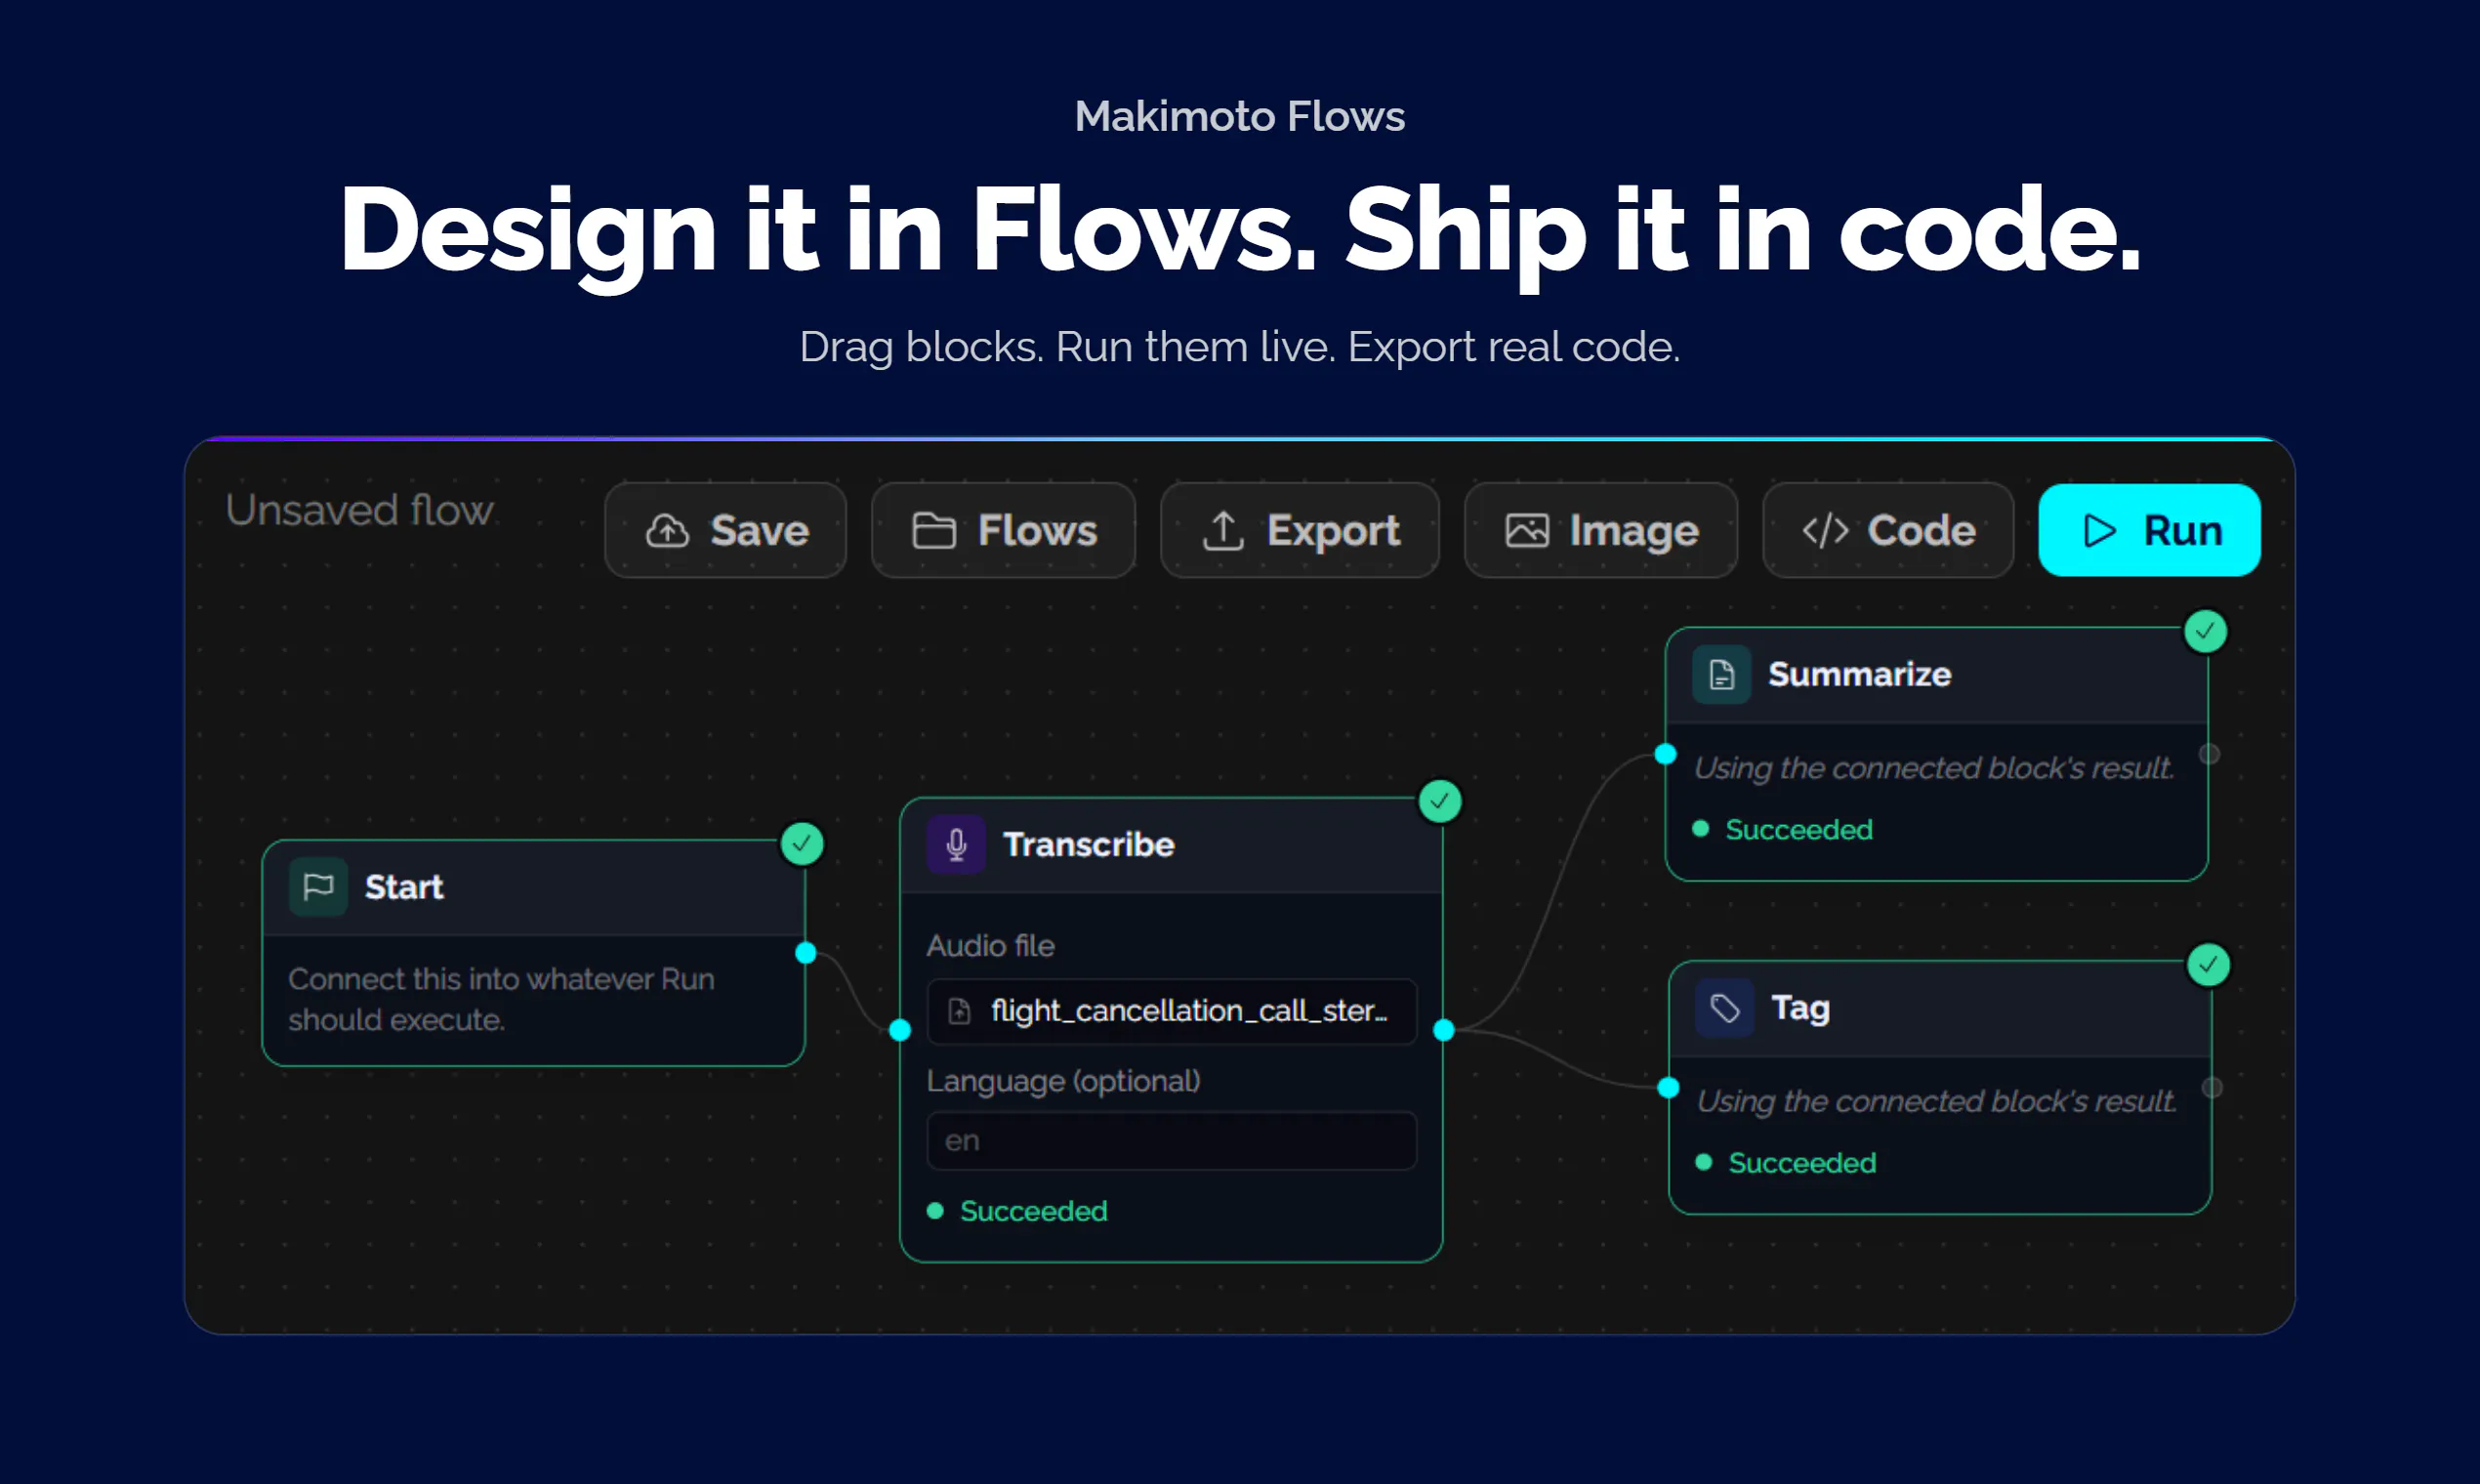Click the green checkmark badge on Summarize block
This screenshot has width=2480, height=1484.
tap(2205, 631)
